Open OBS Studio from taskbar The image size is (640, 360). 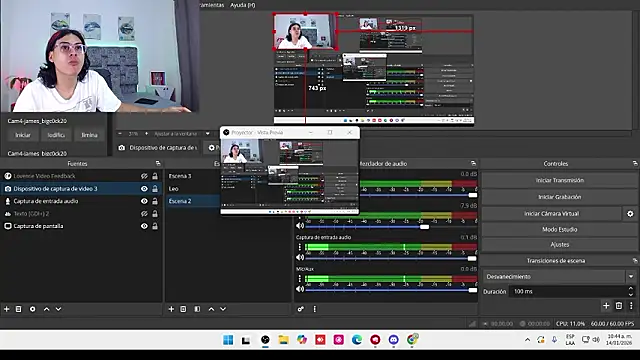(x=265, y=340)
